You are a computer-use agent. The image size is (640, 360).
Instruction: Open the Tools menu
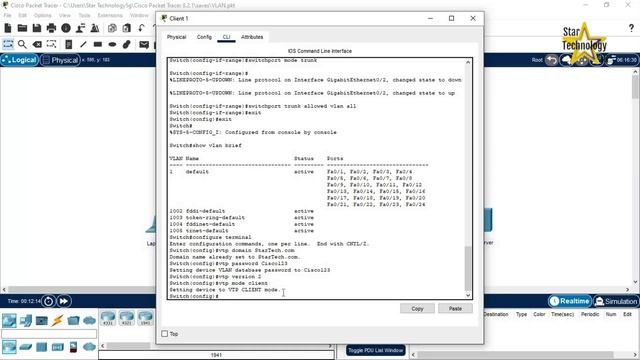[84, 15]
